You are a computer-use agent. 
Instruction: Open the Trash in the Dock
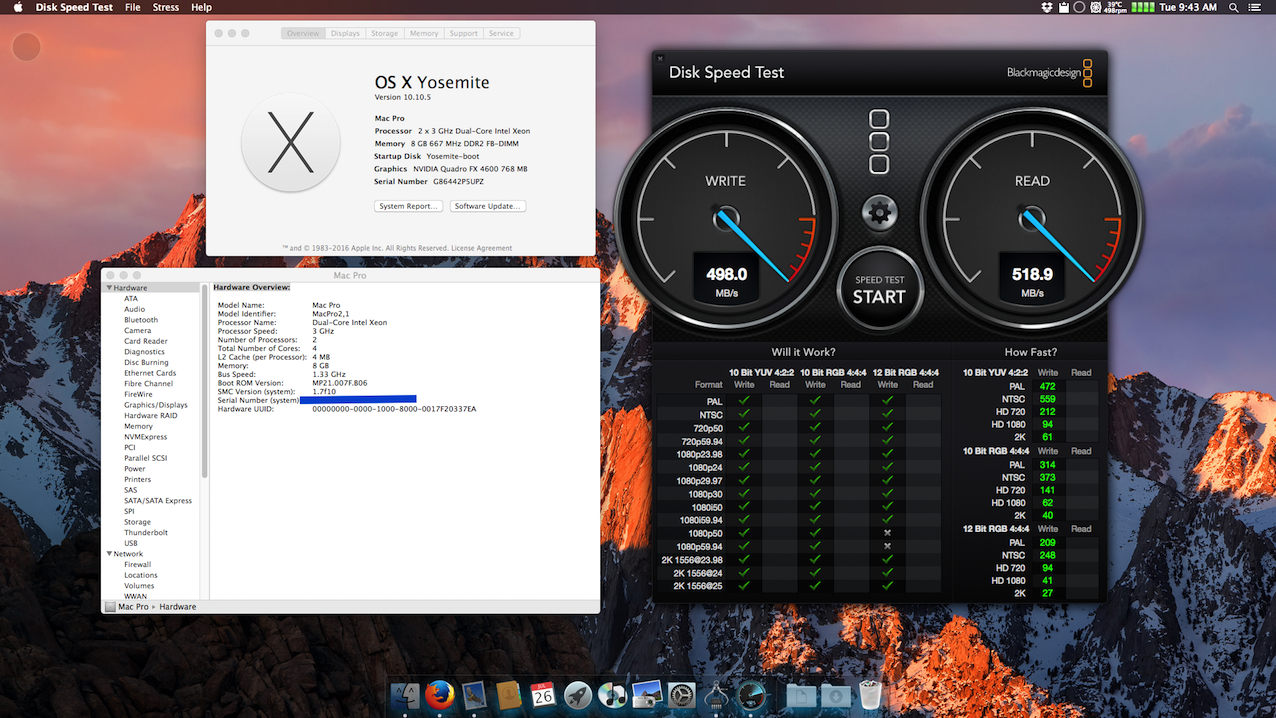[870, 694]
